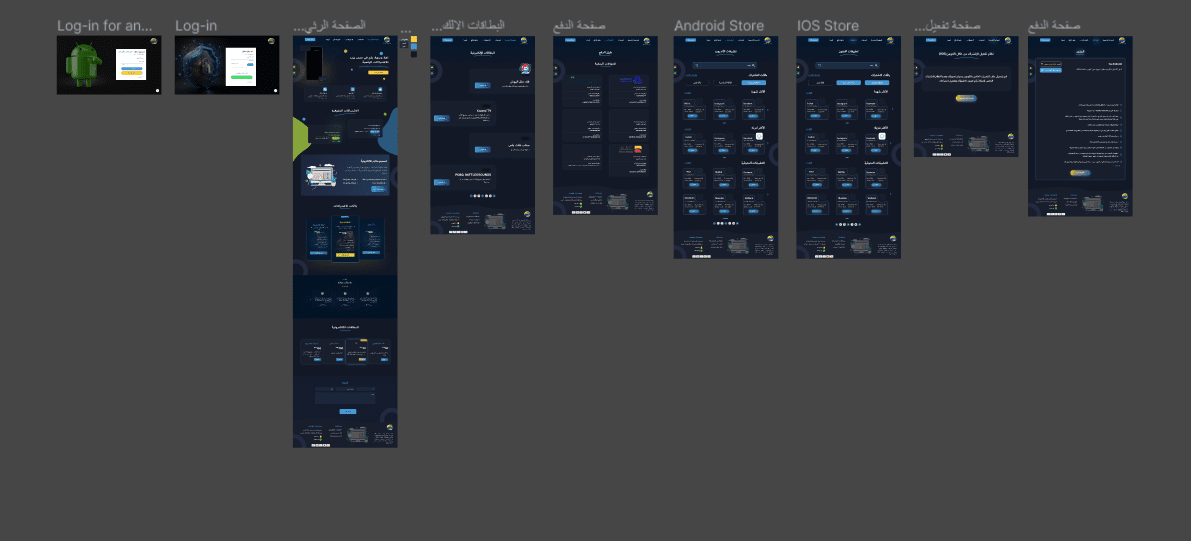Select the 'Log-in' frame label
The width and height of the screenshot is (1191, 541).
click(196, 26)
